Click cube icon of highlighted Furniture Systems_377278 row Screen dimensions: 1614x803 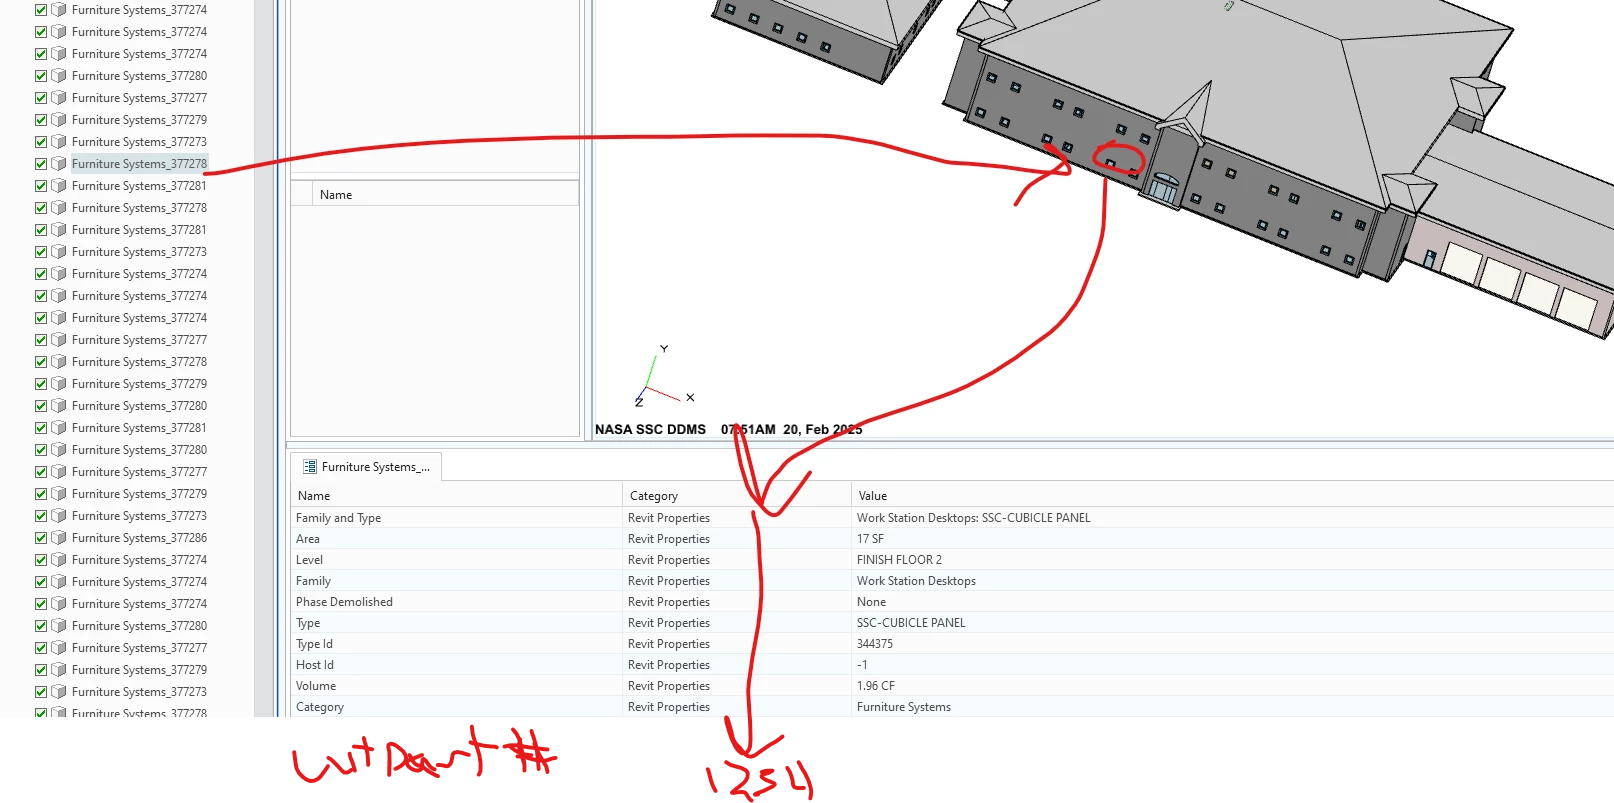(59, 164)
